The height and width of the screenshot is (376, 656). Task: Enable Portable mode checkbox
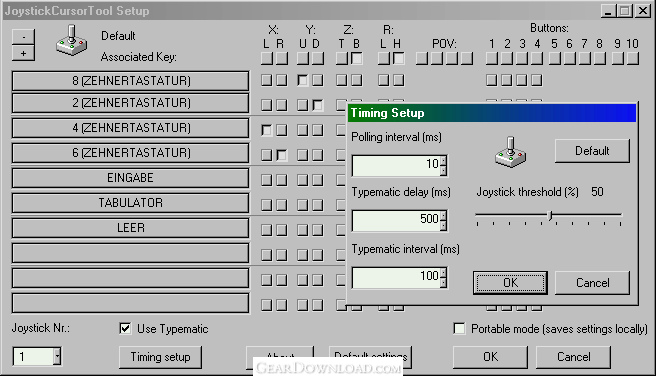[459, 328]
